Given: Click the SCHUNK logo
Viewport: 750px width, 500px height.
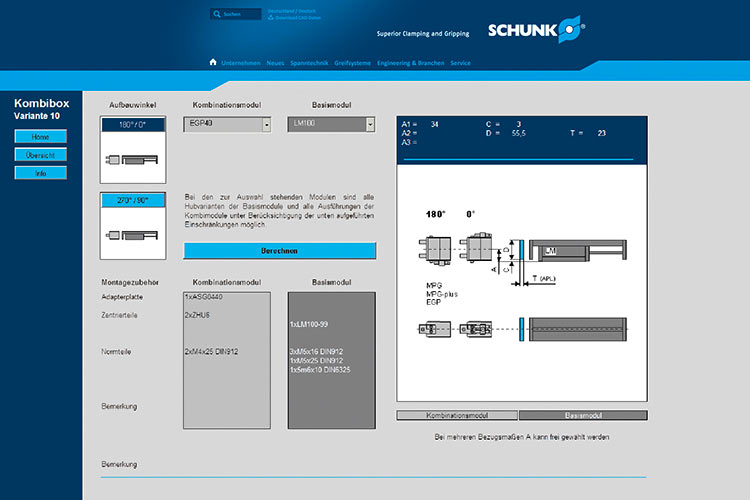Looking at the screenshot, I should click(536, 30).
